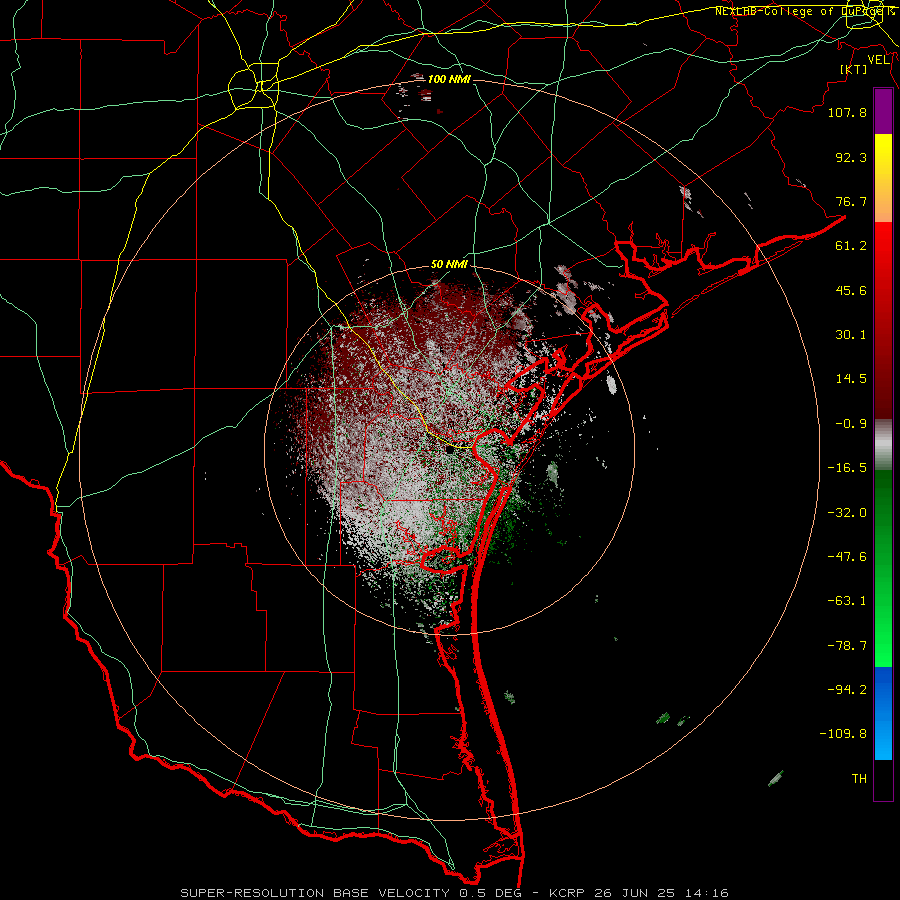Click the 'KCRP' station identifier in caption
900x900 pixels.
[x=568, y=893]
